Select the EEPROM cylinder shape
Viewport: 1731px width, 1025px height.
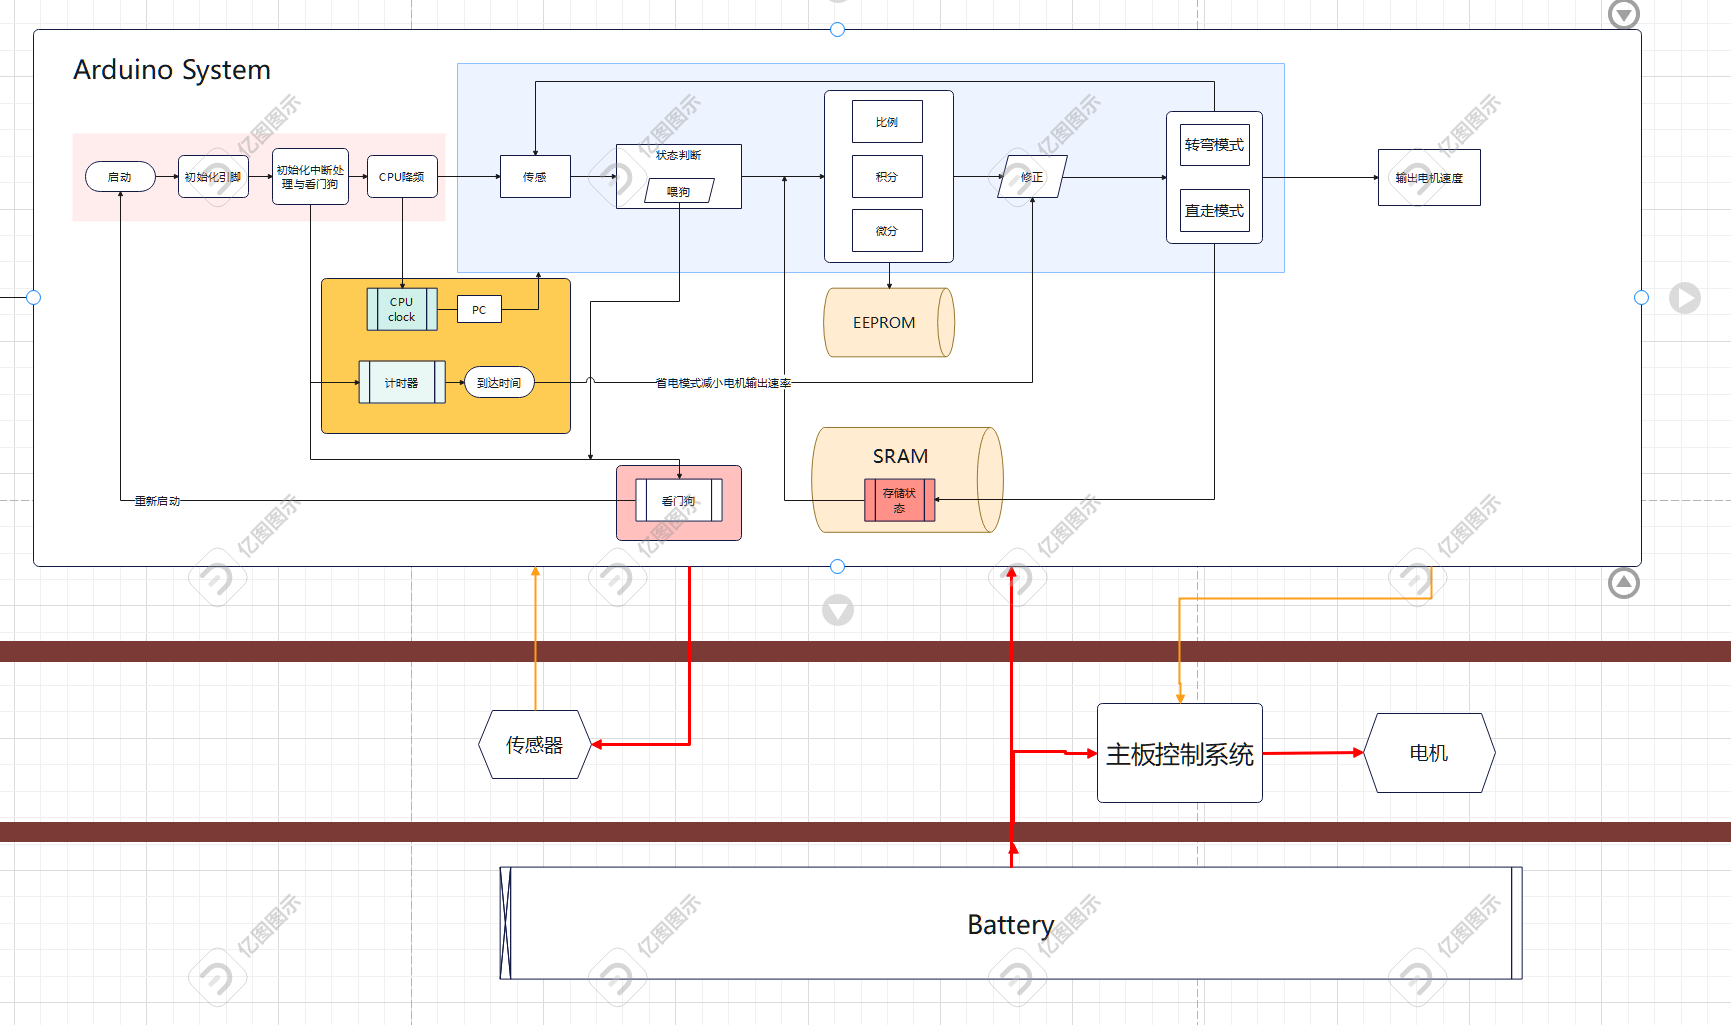tap(885, 323)
